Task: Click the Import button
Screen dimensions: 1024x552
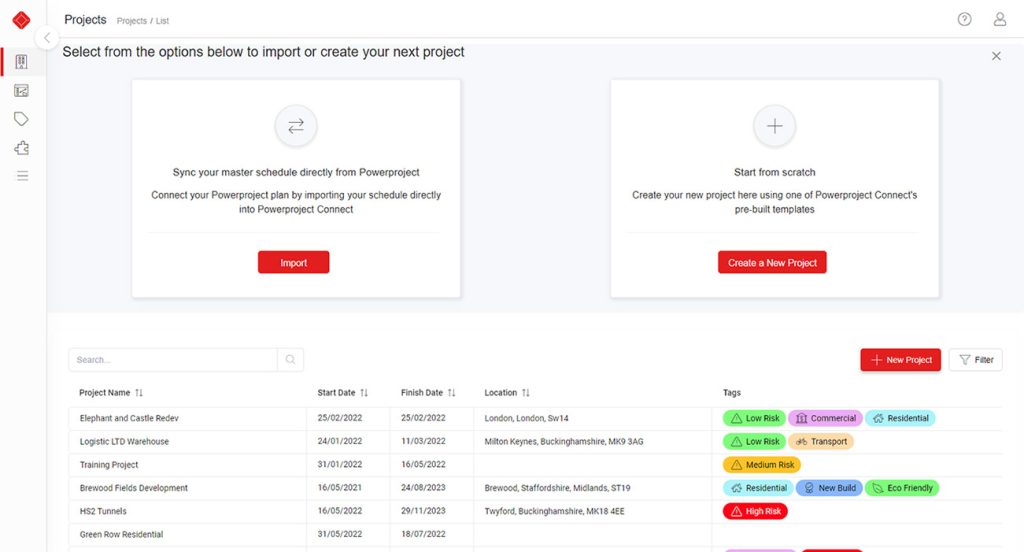Action: coord(293,262)
